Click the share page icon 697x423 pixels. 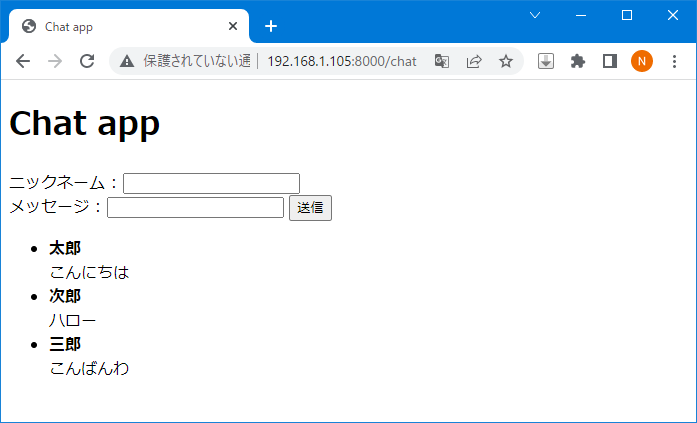point(474,61)
